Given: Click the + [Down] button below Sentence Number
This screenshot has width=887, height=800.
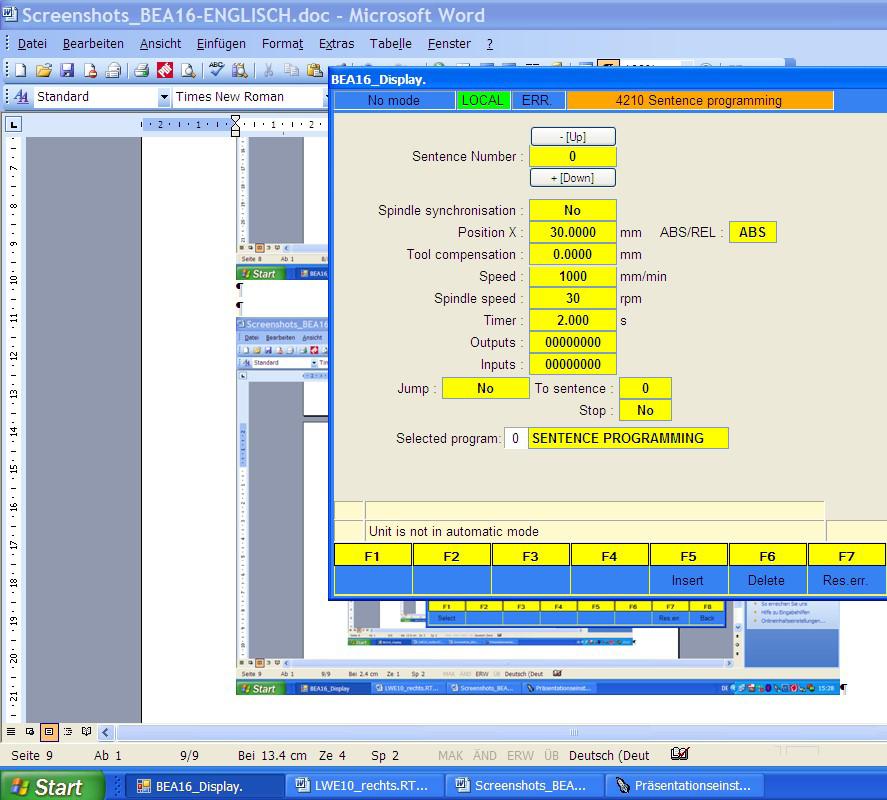Looking at the screenshot, I should [x=572, y=178].
